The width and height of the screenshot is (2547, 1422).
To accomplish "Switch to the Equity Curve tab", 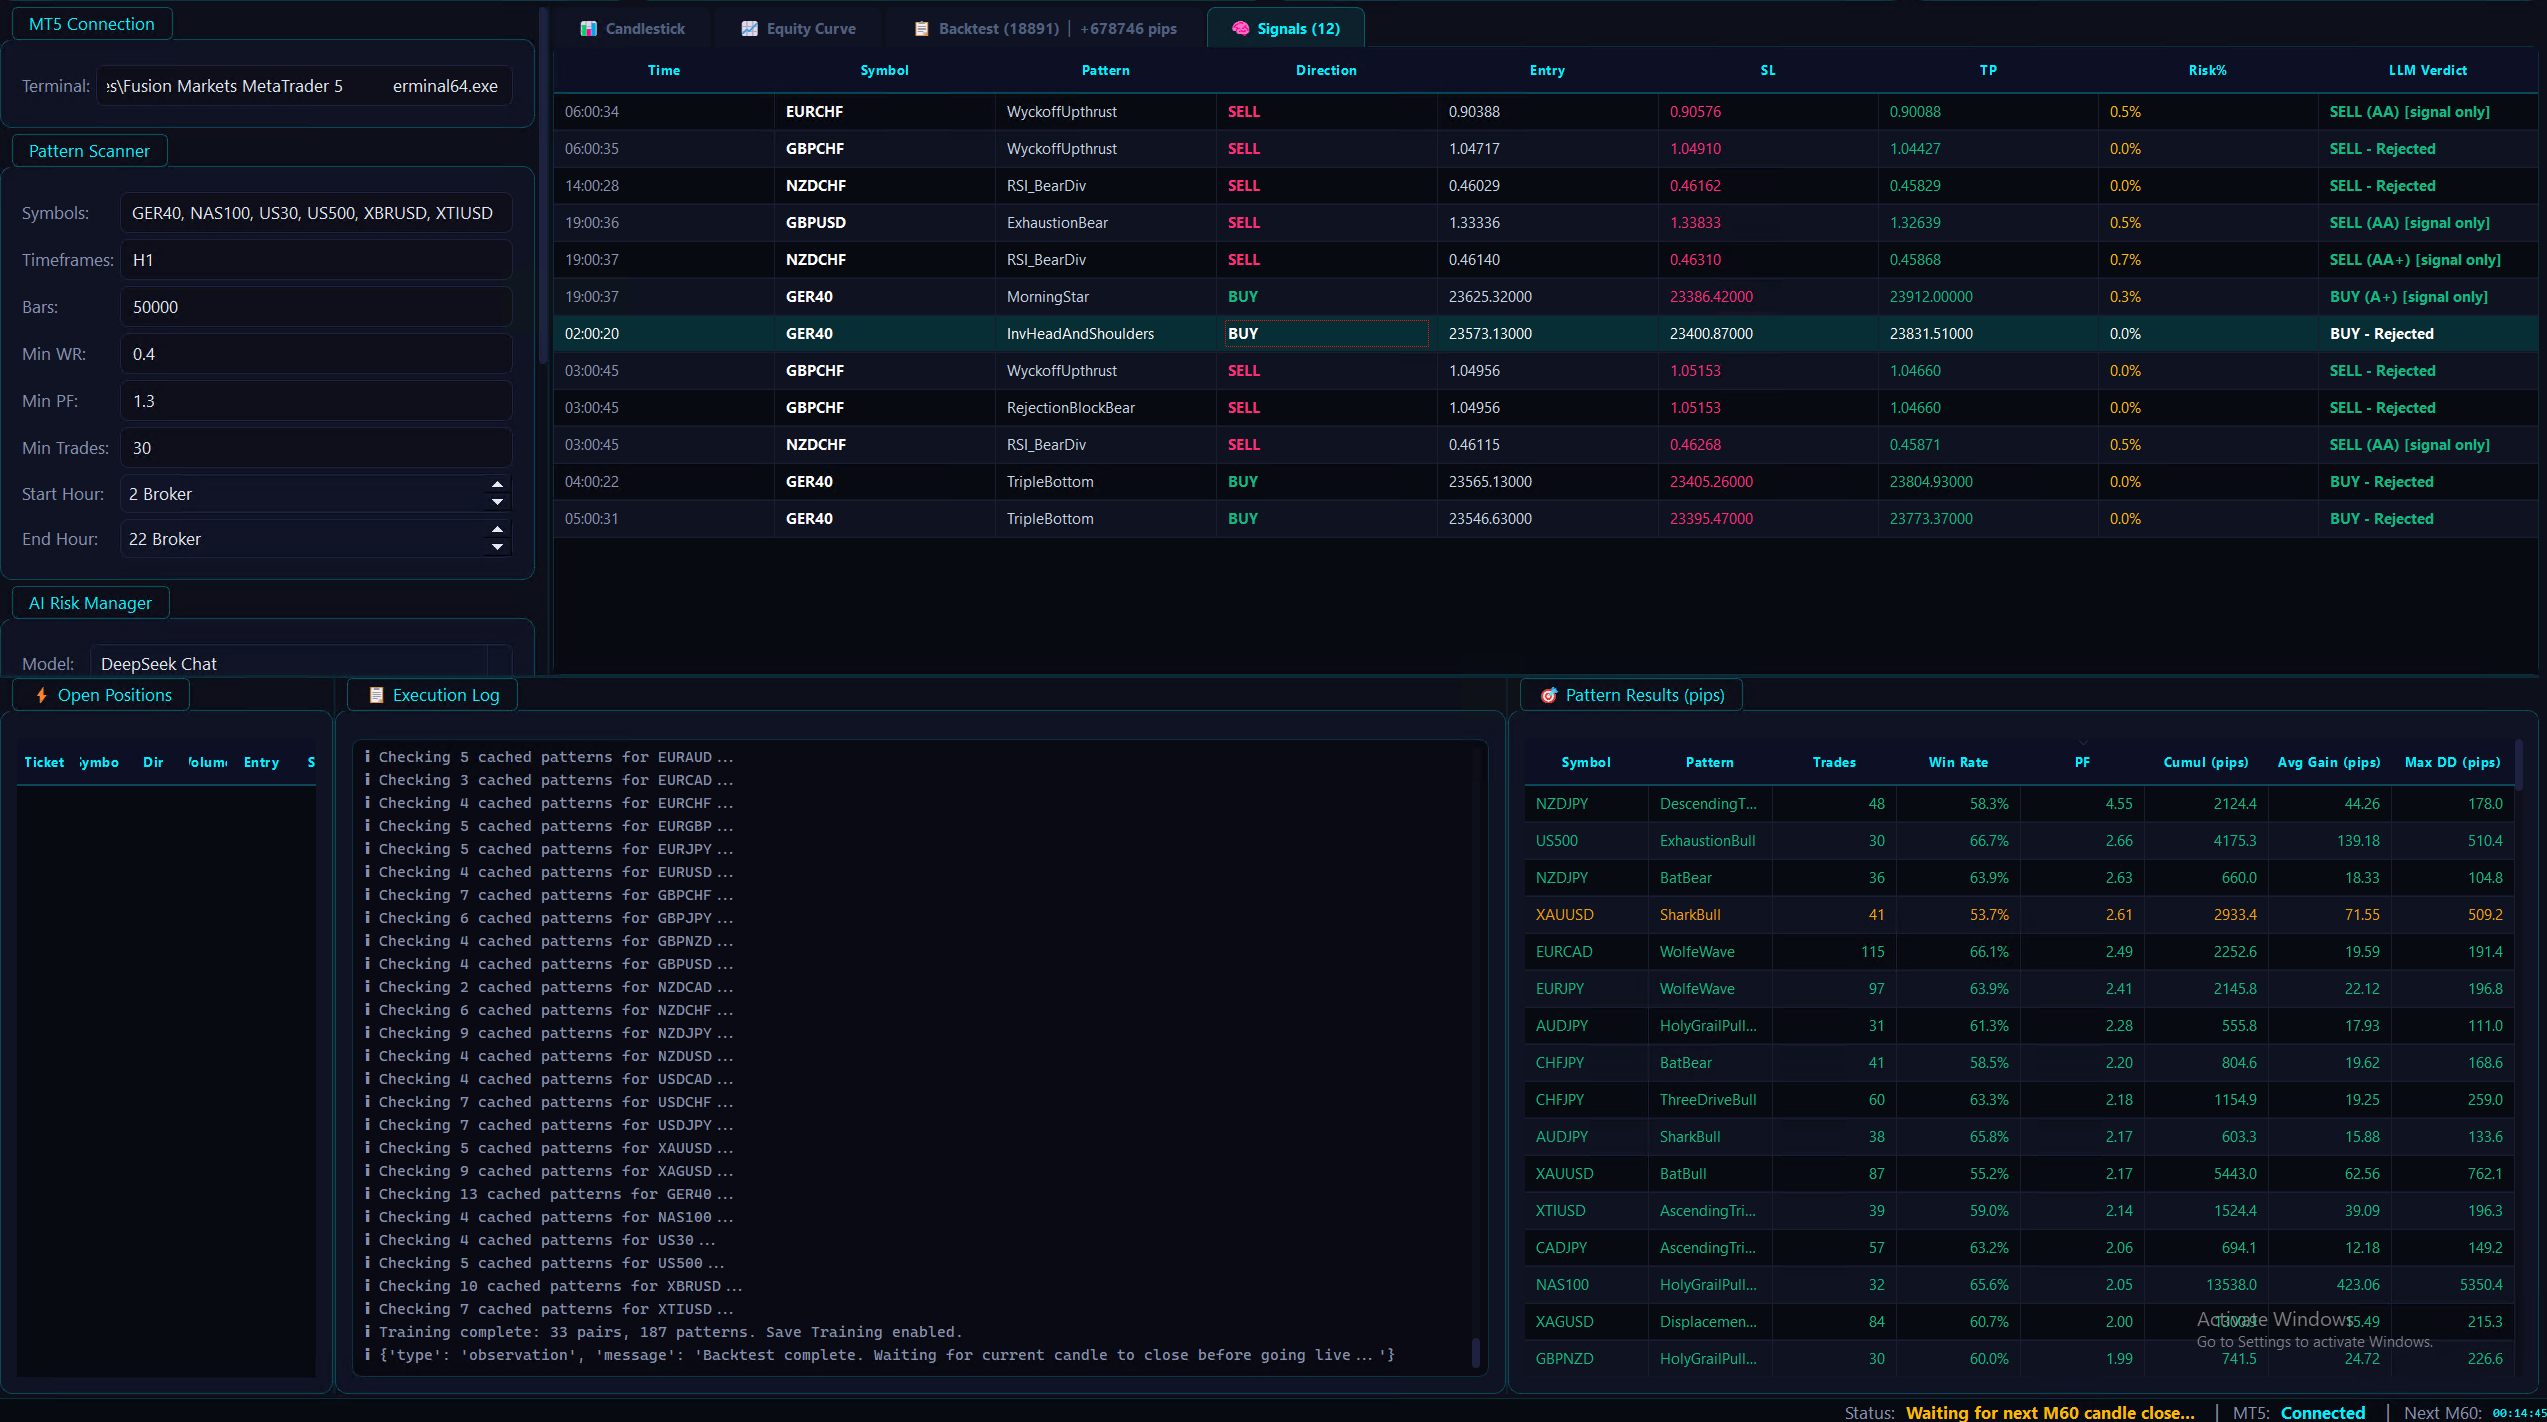I will click(x=810, y=29).
